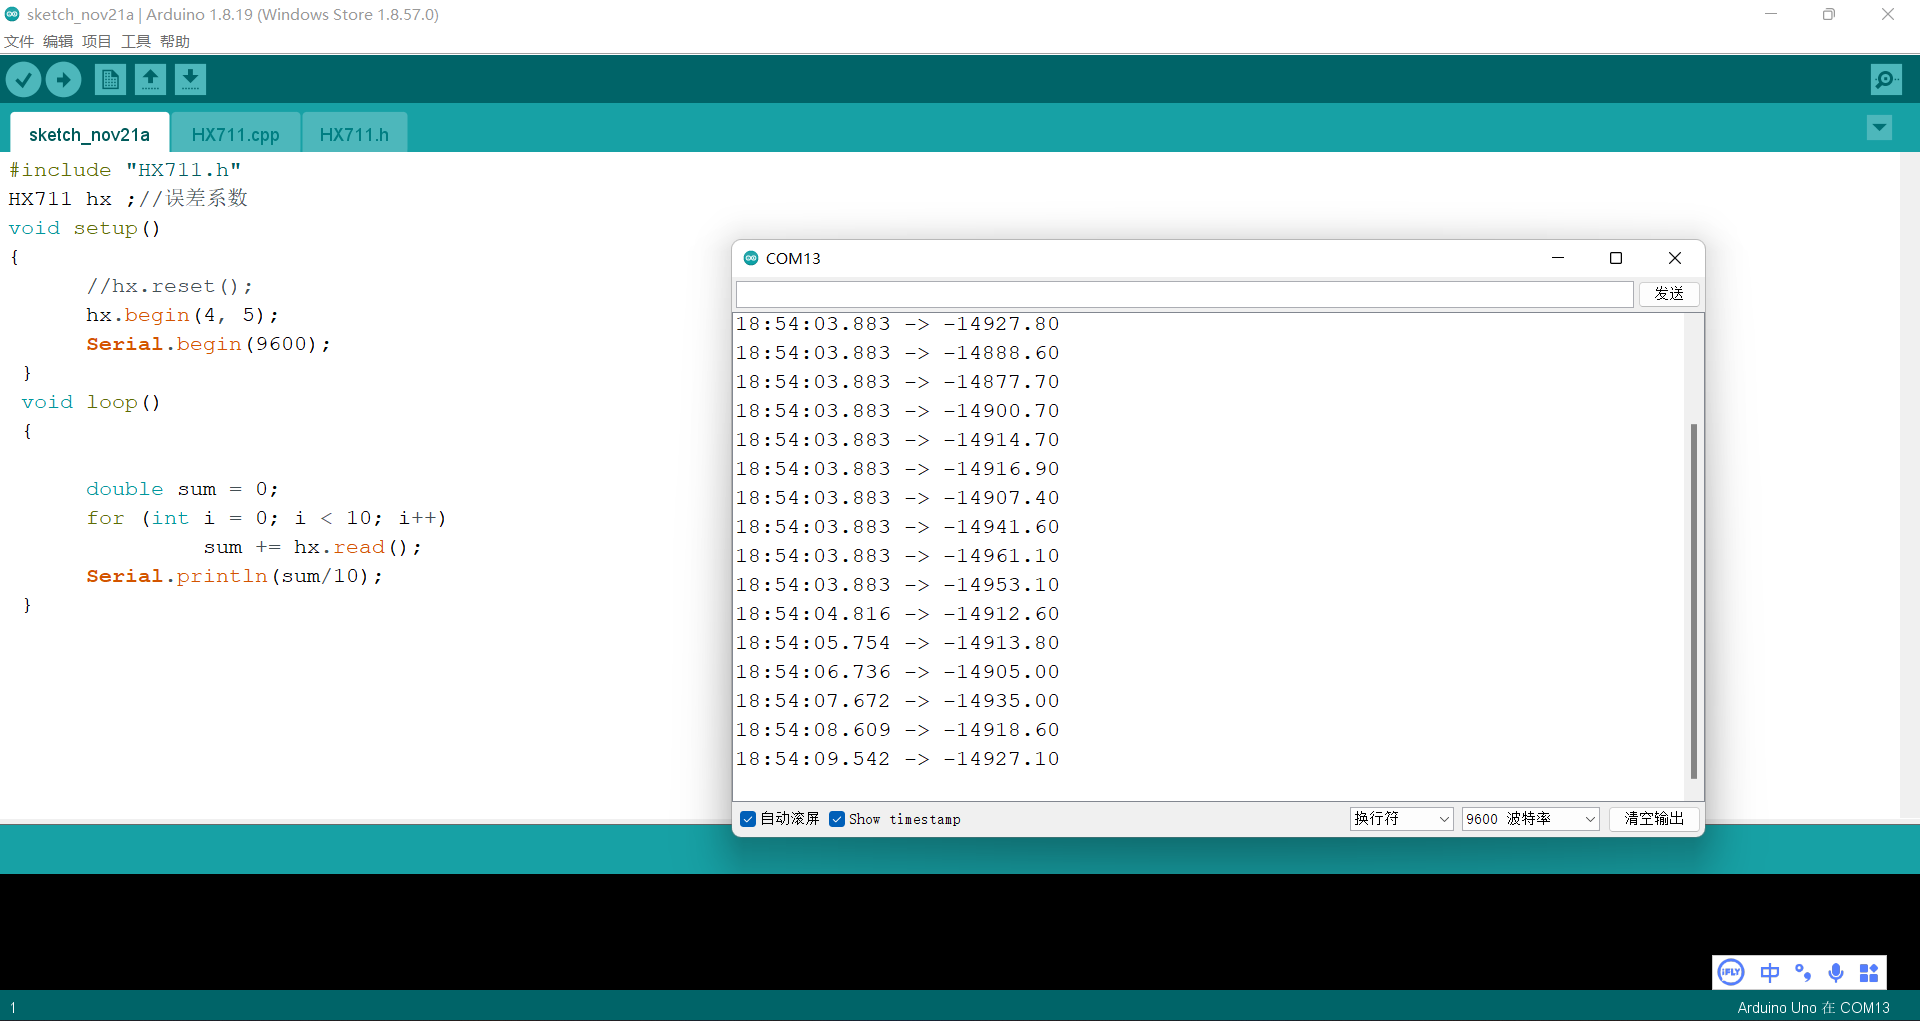This screenshot has height=1021, width=1920.
Task: Click the //hx.reset(); comment line
Action: tap(169, 286)
